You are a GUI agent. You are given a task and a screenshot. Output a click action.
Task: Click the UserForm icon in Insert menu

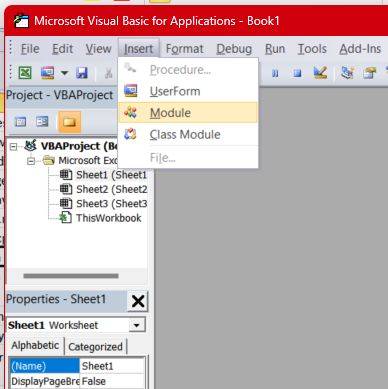pos(130,91)
